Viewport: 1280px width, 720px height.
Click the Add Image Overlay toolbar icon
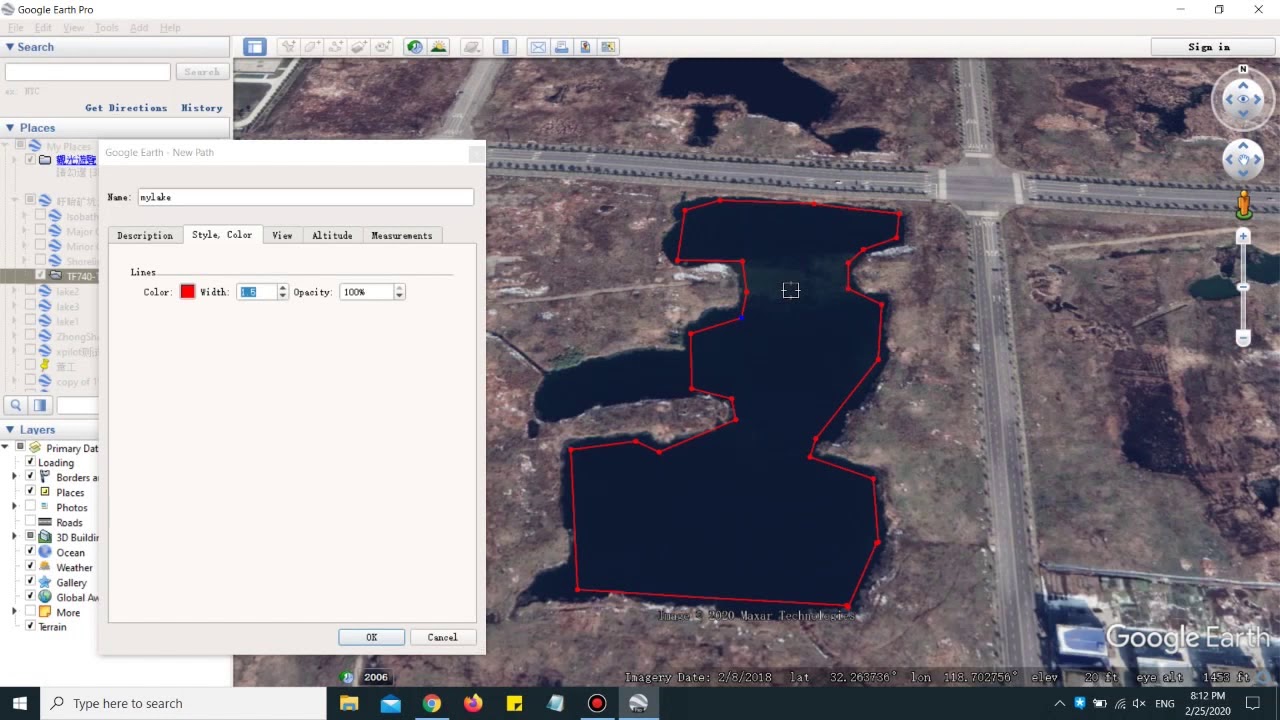(x=359, y=47)
